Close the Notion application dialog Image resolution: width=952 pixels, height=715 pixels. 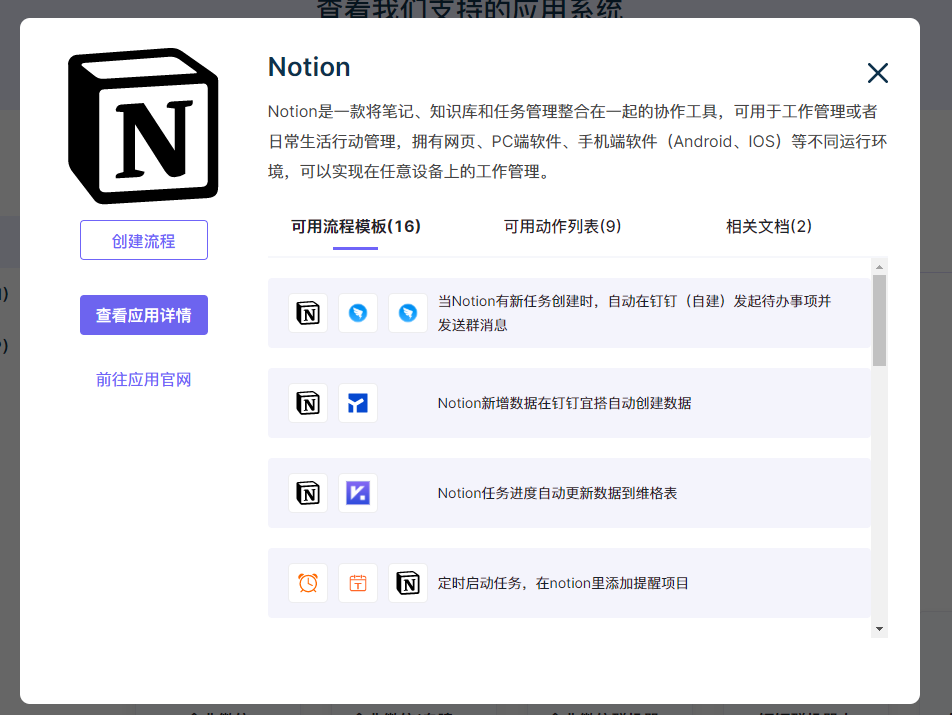tap(877, 73)
